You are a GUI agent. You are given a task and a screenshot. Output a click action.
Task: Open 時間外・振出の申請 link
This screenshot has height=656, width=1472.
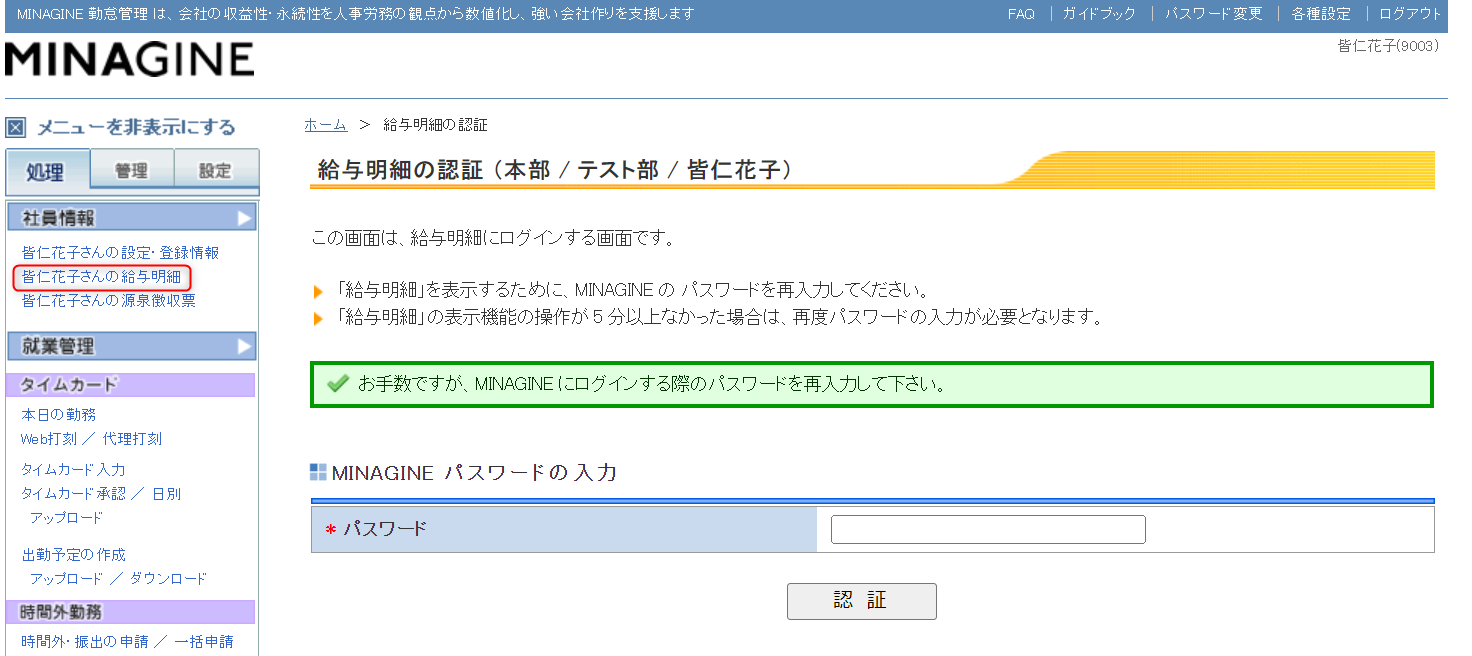click(x=85, y=642)
